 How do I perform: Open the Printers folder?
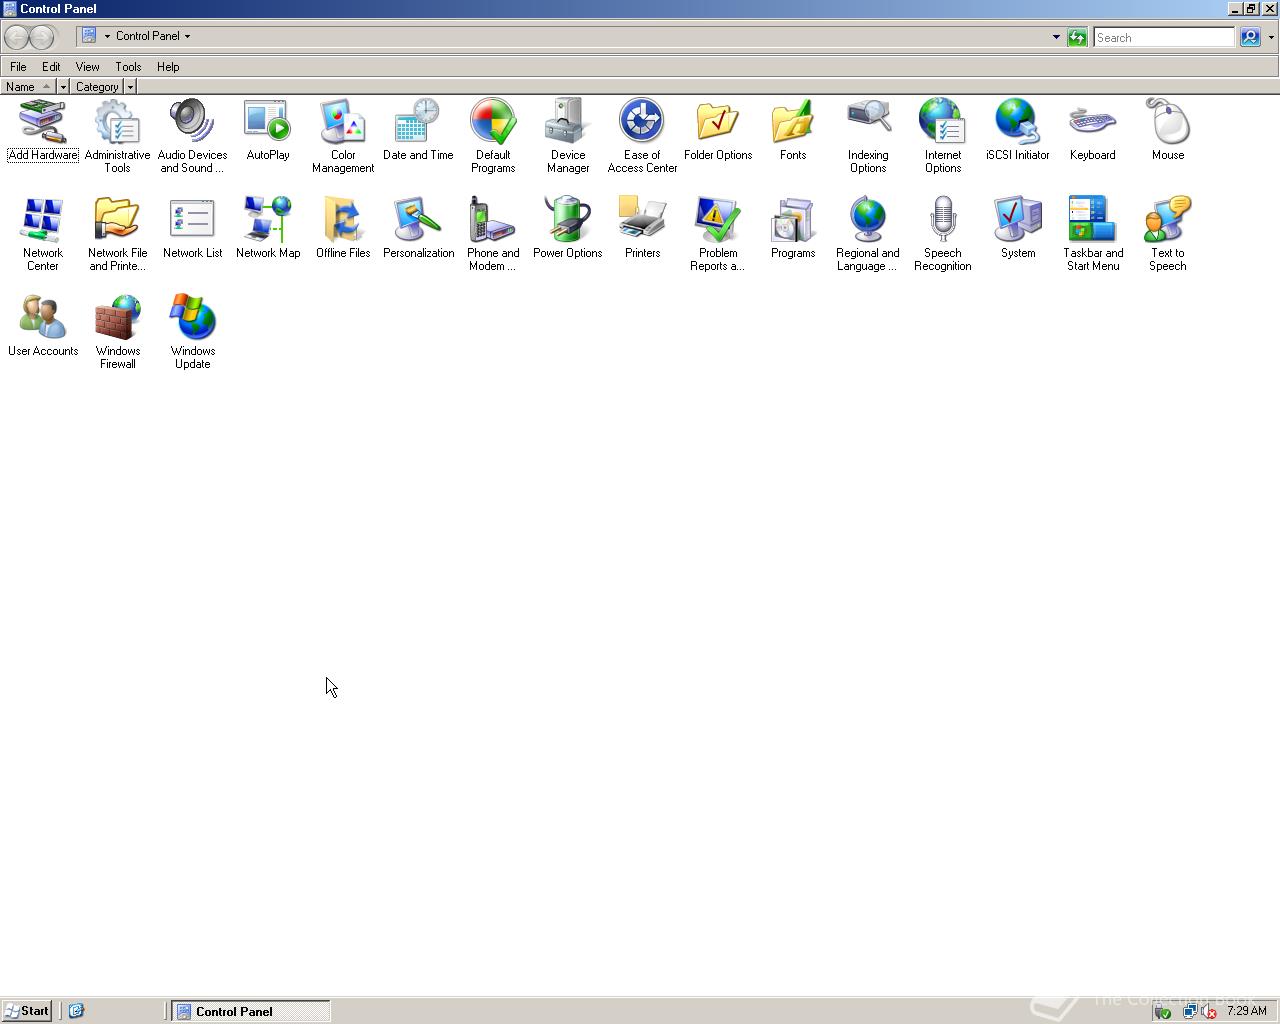pos(642,228)
